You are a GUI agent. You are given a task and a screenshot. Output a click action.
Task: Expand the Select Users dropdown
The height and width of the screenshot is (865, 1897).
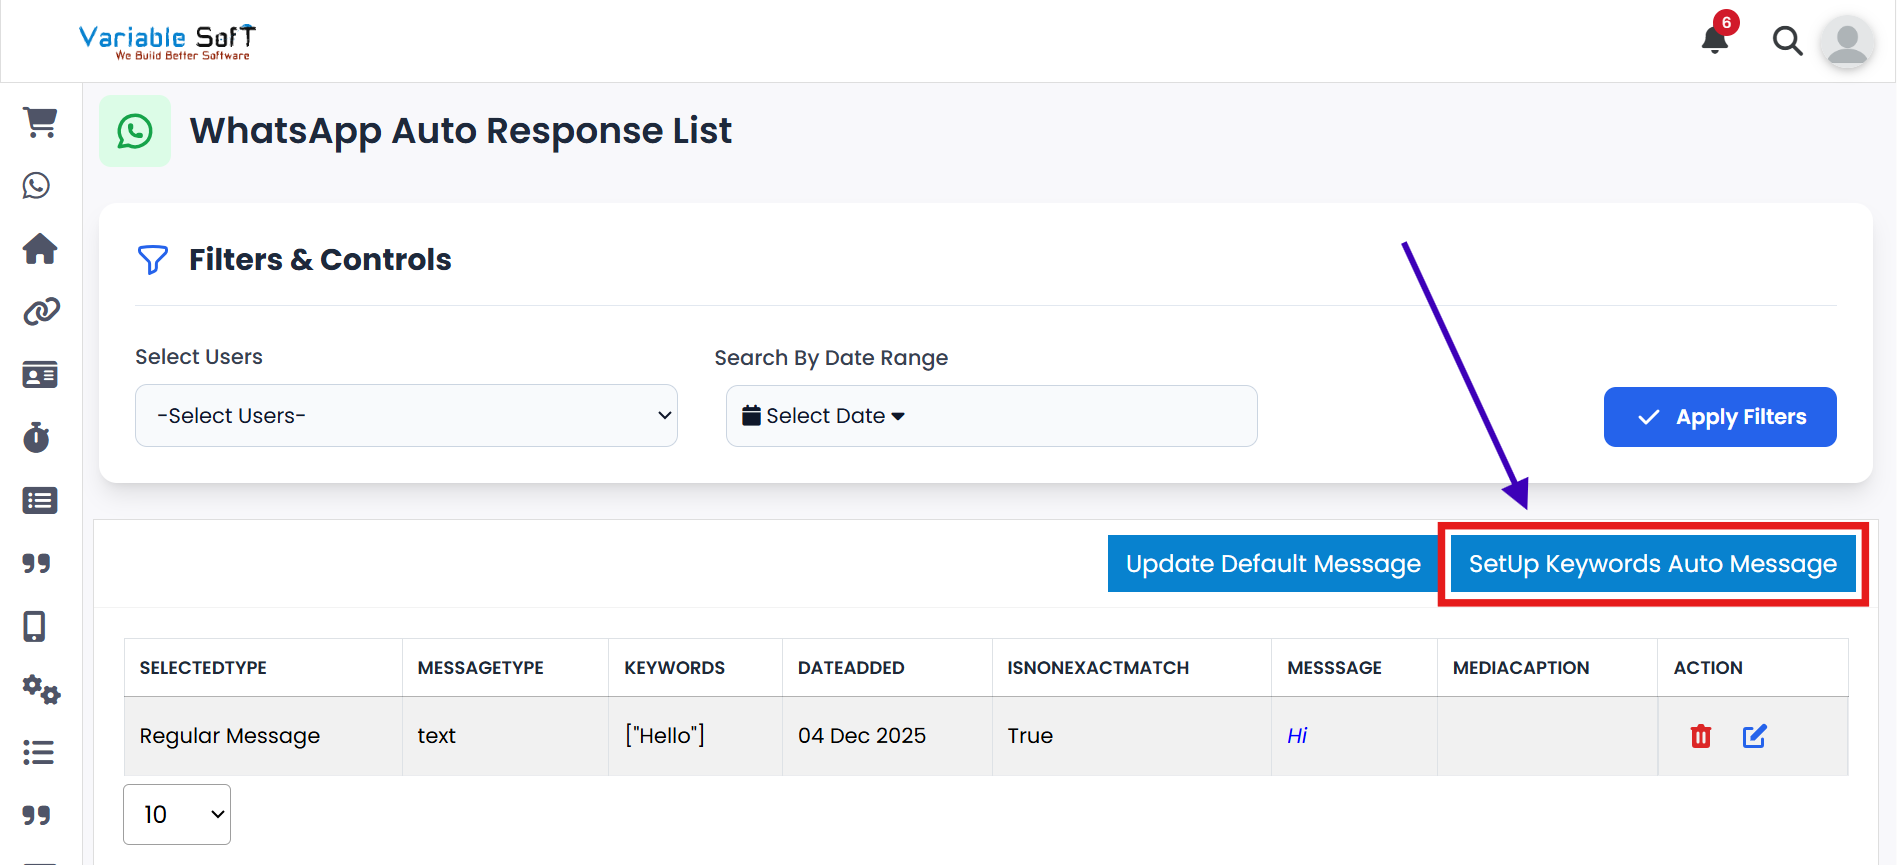[x=406, y=416]
